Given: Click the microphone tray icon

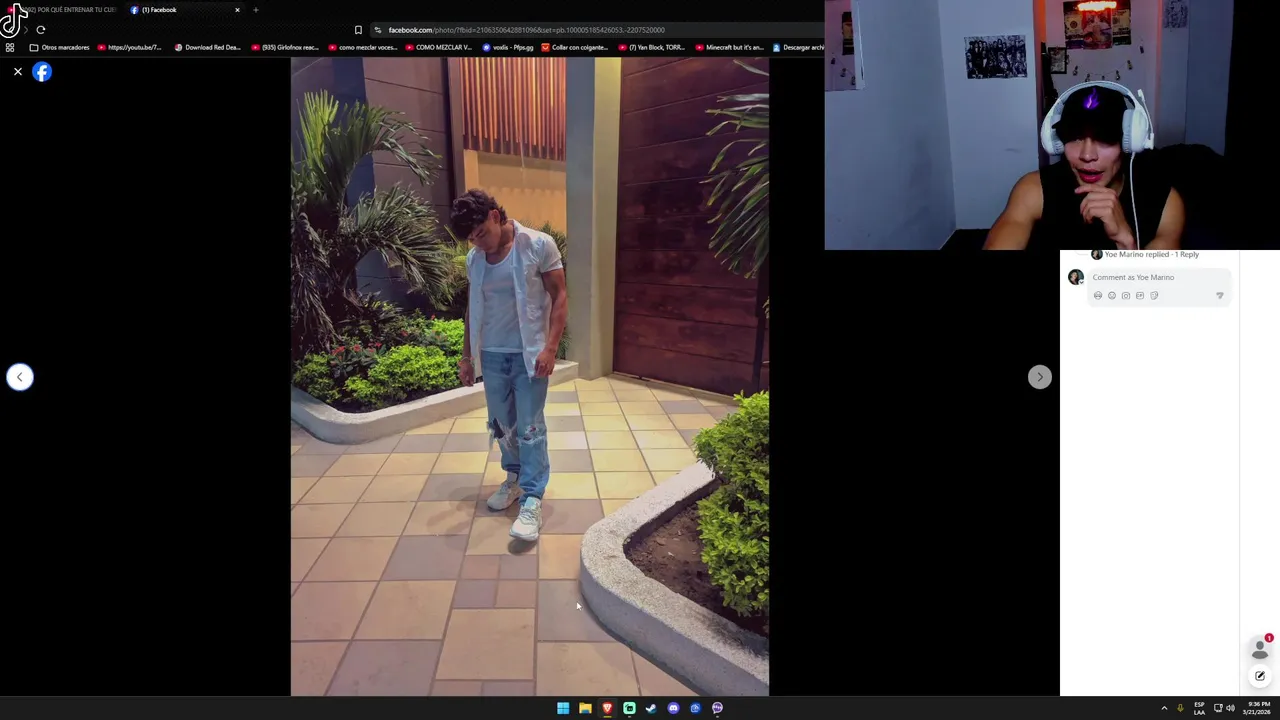Looking at the screenshot, I should pos(1180,708).
